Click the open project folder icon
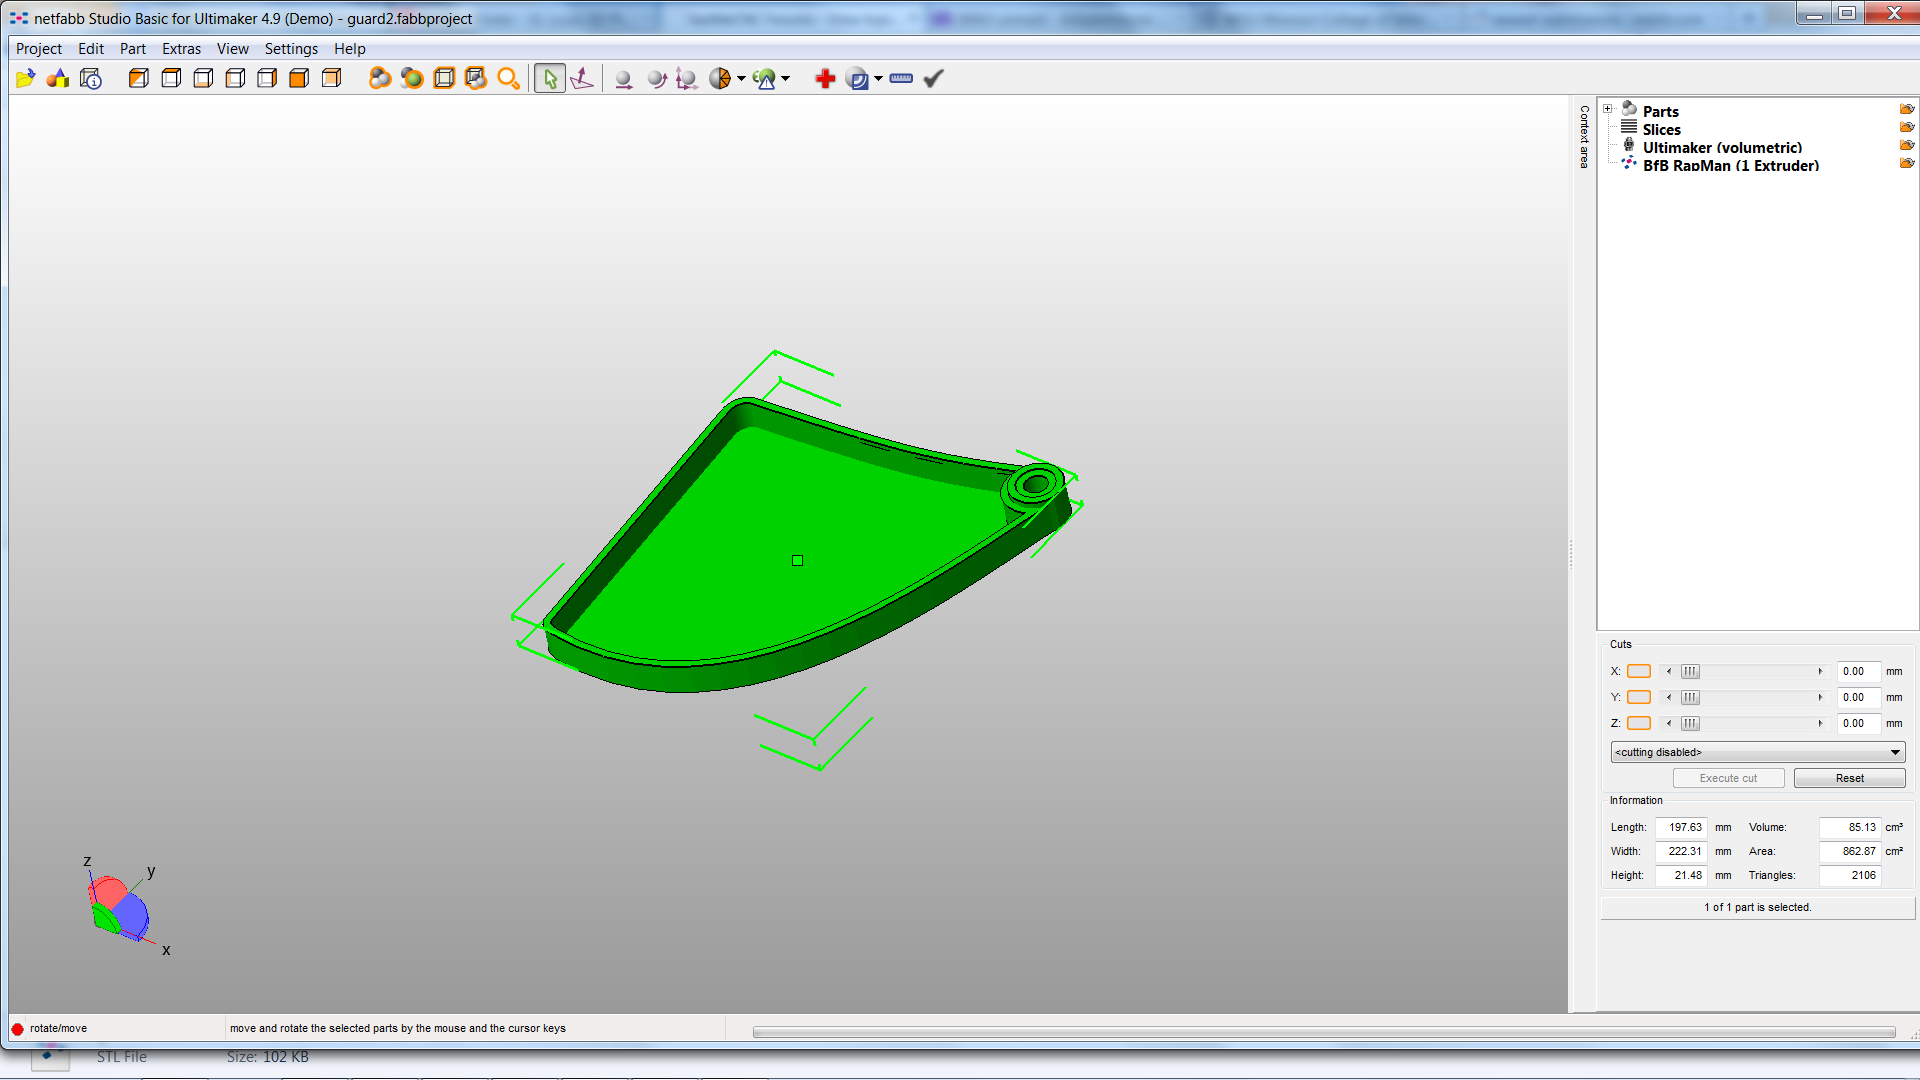This screenshot has width=1920, height=1080. click(x=26, y=79)
